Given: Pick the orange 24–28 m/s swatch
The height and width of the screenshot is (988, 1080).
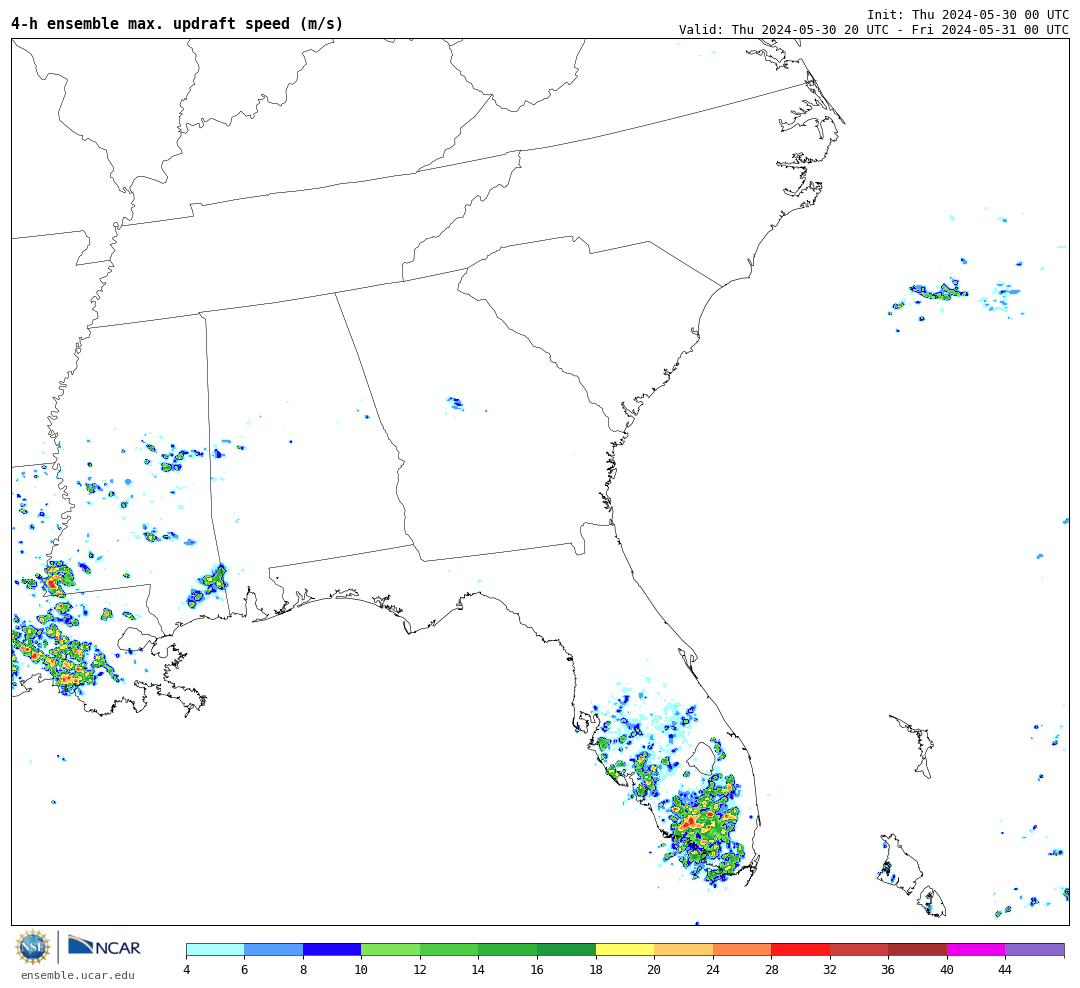Looking at the screenshot, I should pos(742,949).
